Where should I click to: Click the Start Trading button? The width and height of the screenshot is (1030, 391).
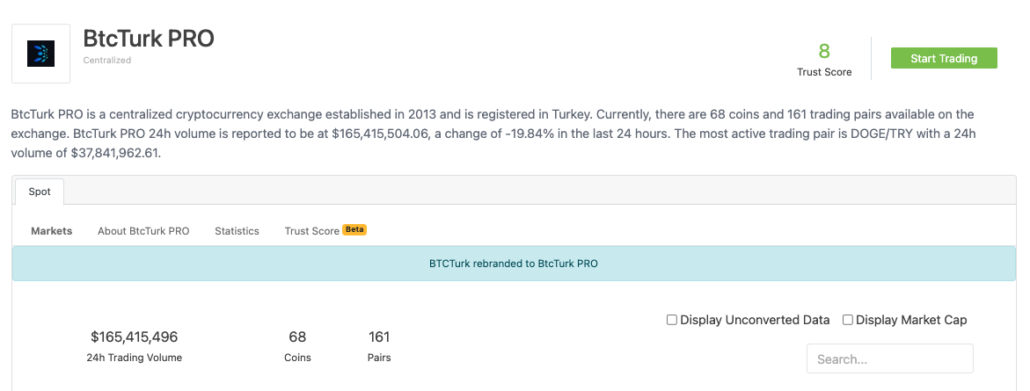943,58
